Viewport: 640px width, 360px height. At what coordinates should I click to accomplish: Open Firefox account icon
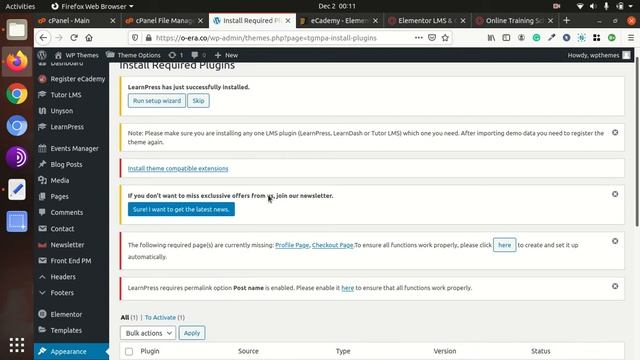[x=521, y=38]
